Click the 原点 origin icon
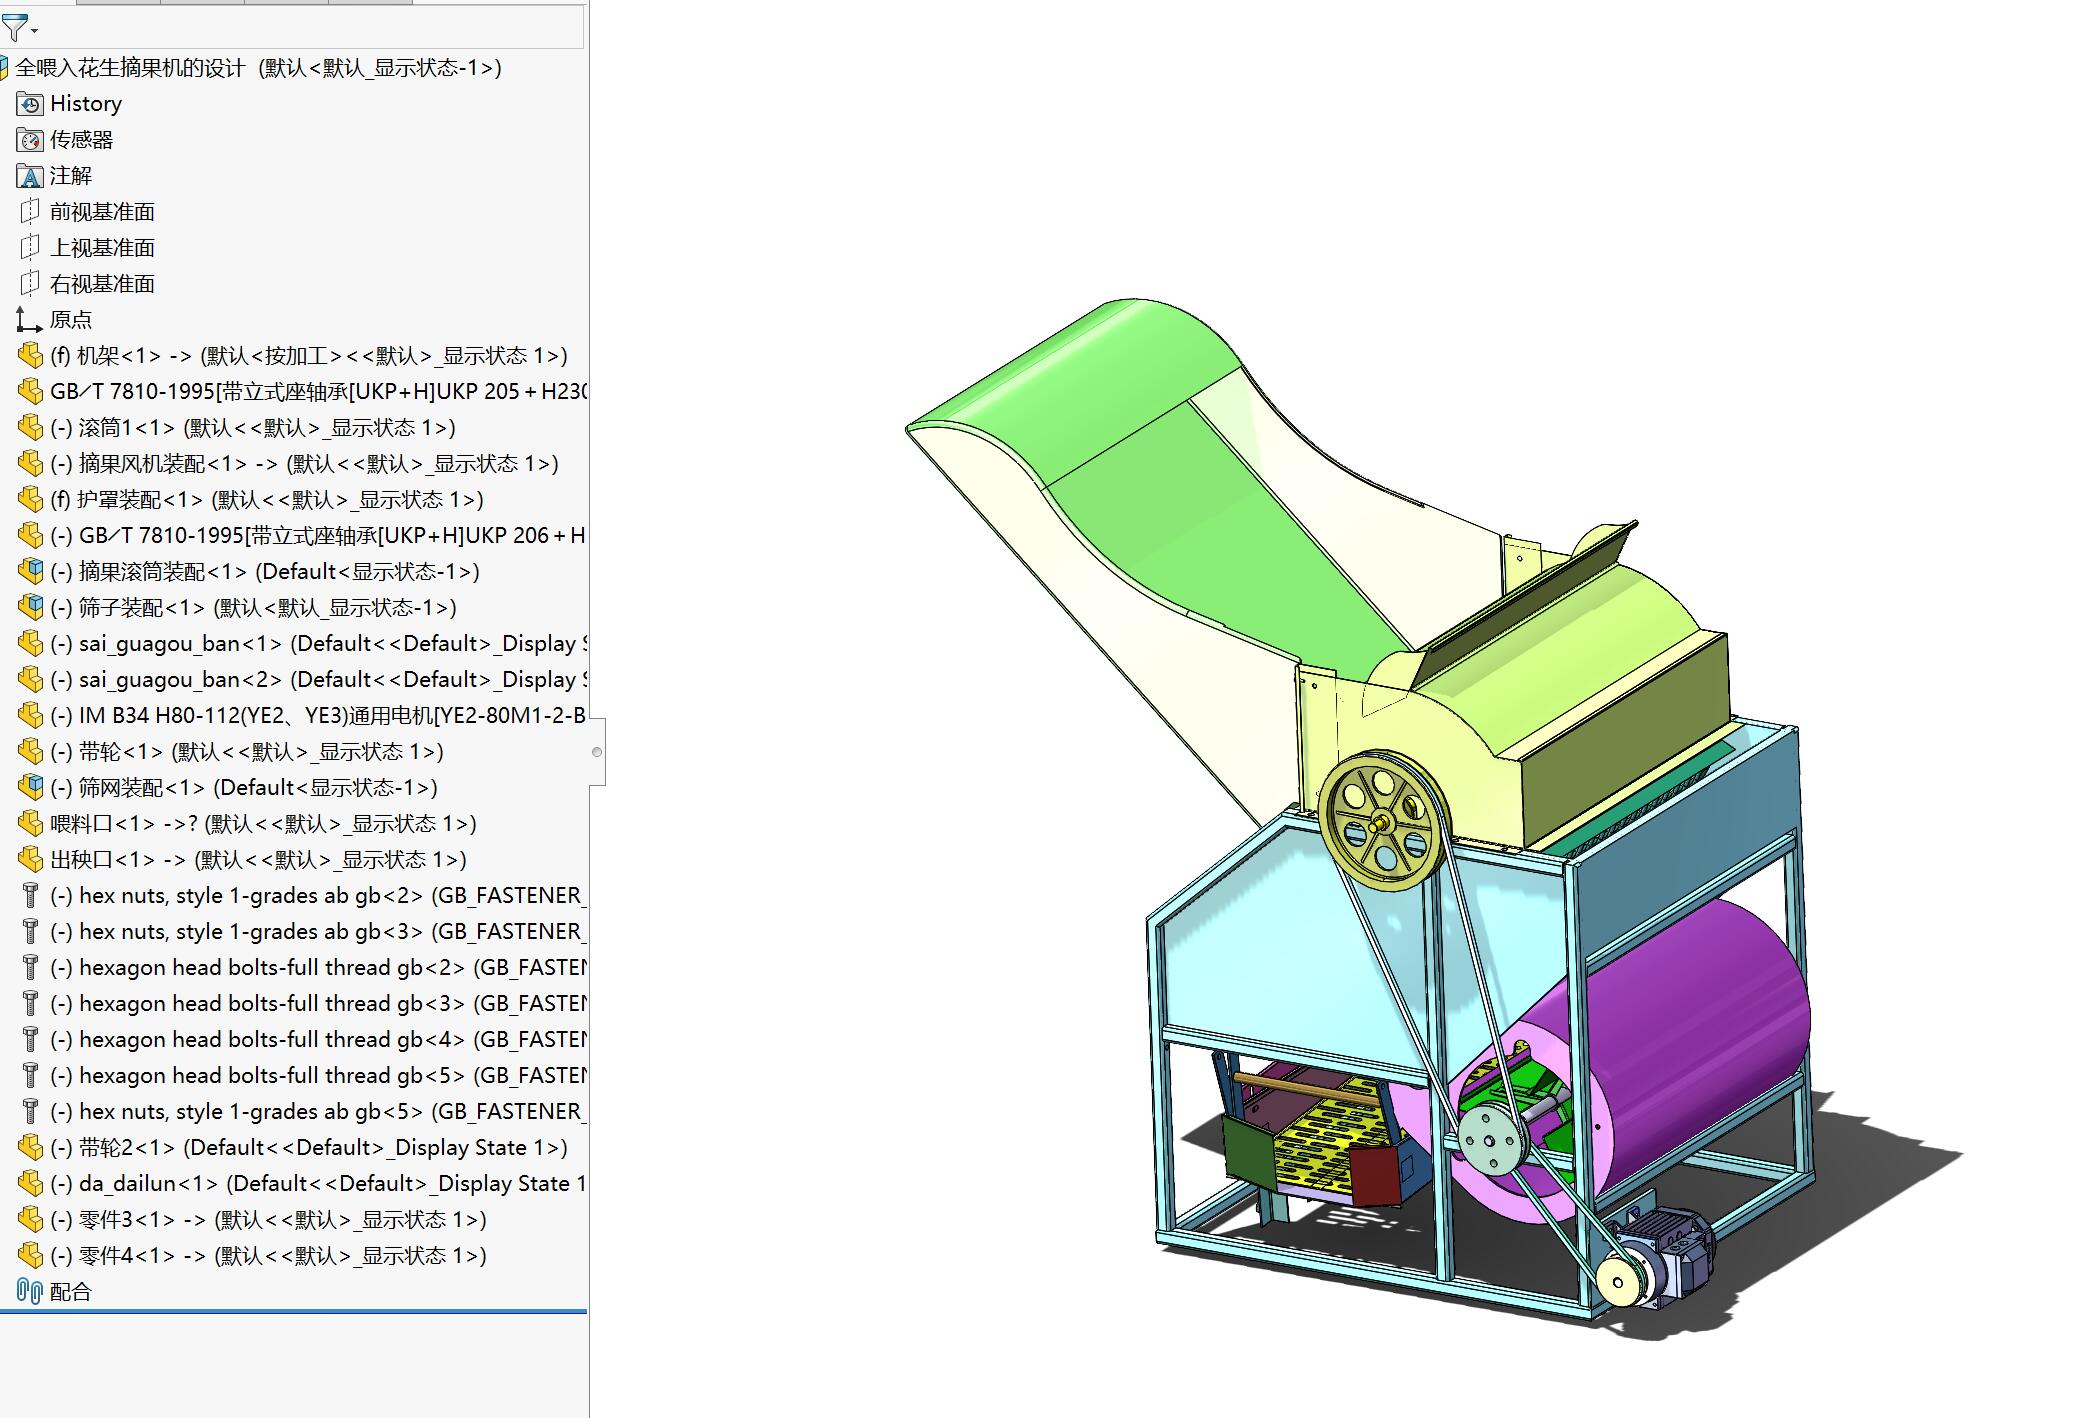 point(30,320)
